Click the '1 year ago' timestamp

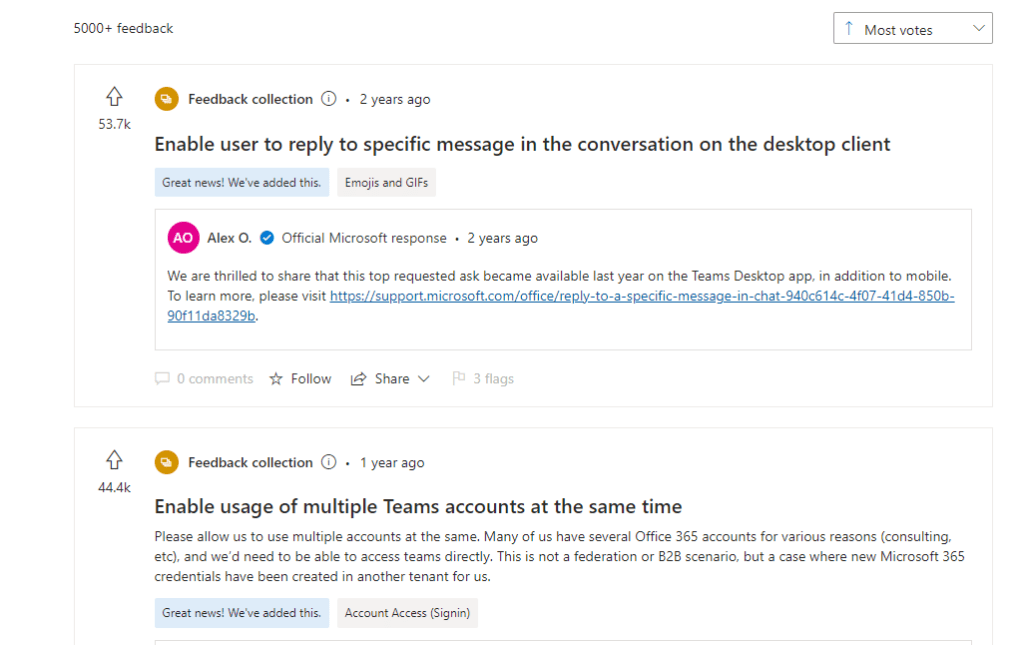point(392,462)
